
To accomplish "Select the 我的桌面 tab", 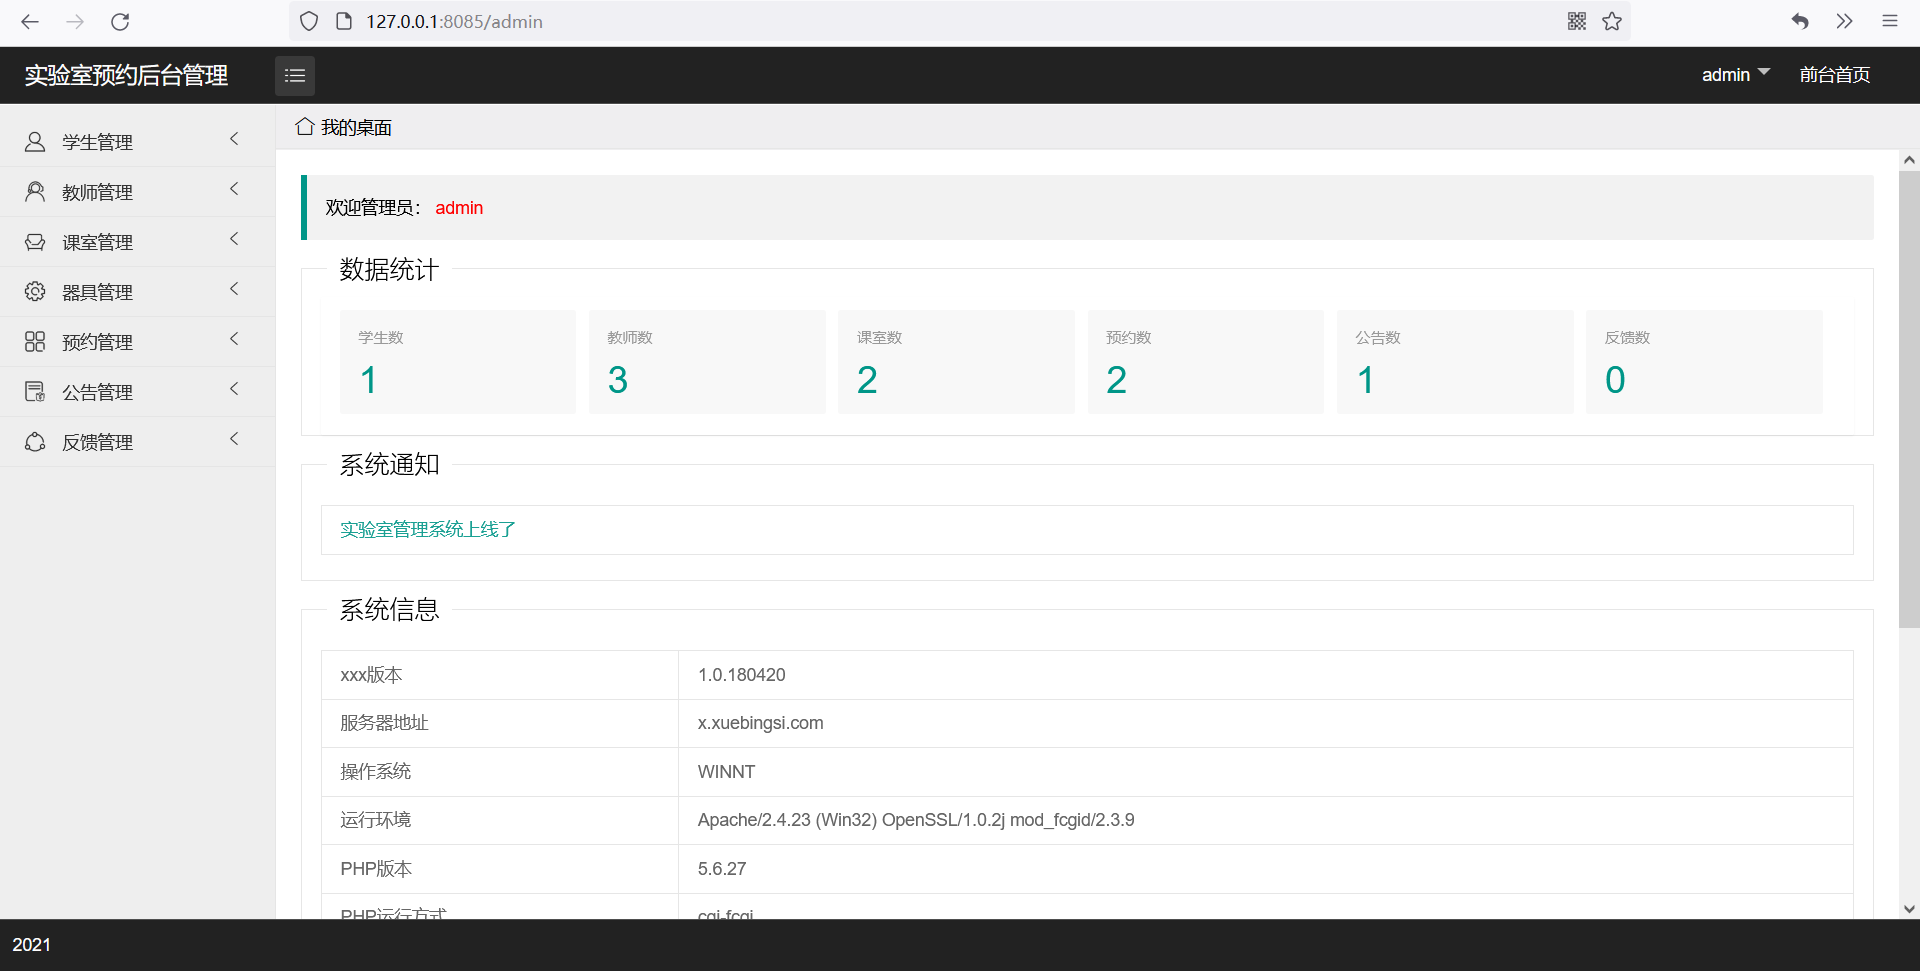I will [344, 127].
